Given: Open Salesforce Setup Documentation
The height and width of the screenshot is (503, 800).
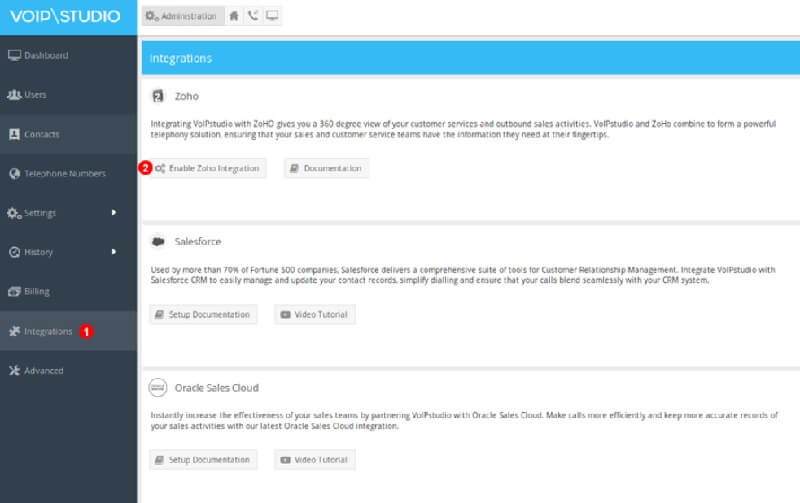Looking at the screenshot, I should pos(203,314).
